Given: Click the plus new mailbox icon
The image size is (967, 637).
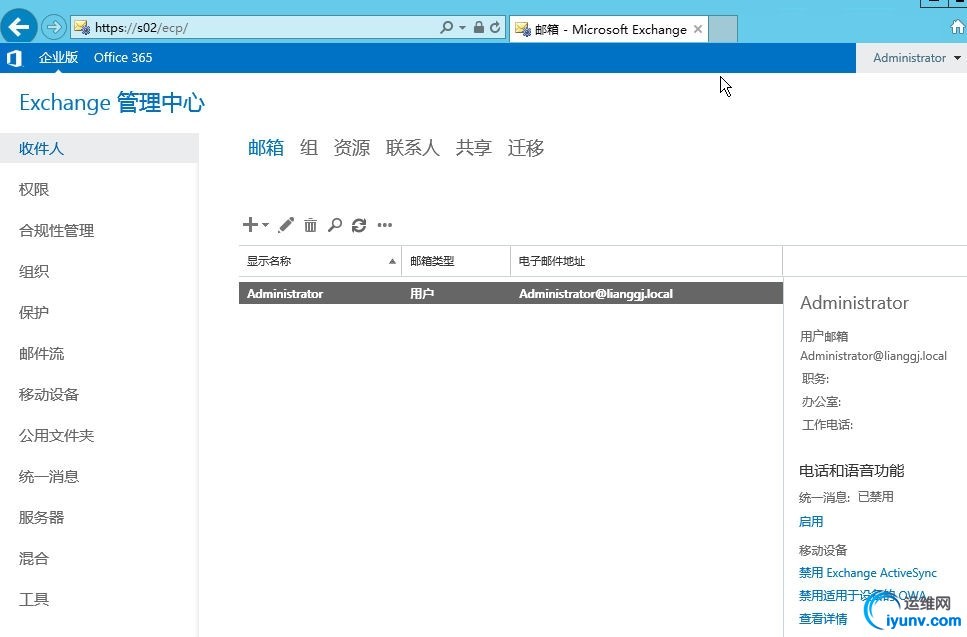Looking at the screenshot, I should point(250,224).
